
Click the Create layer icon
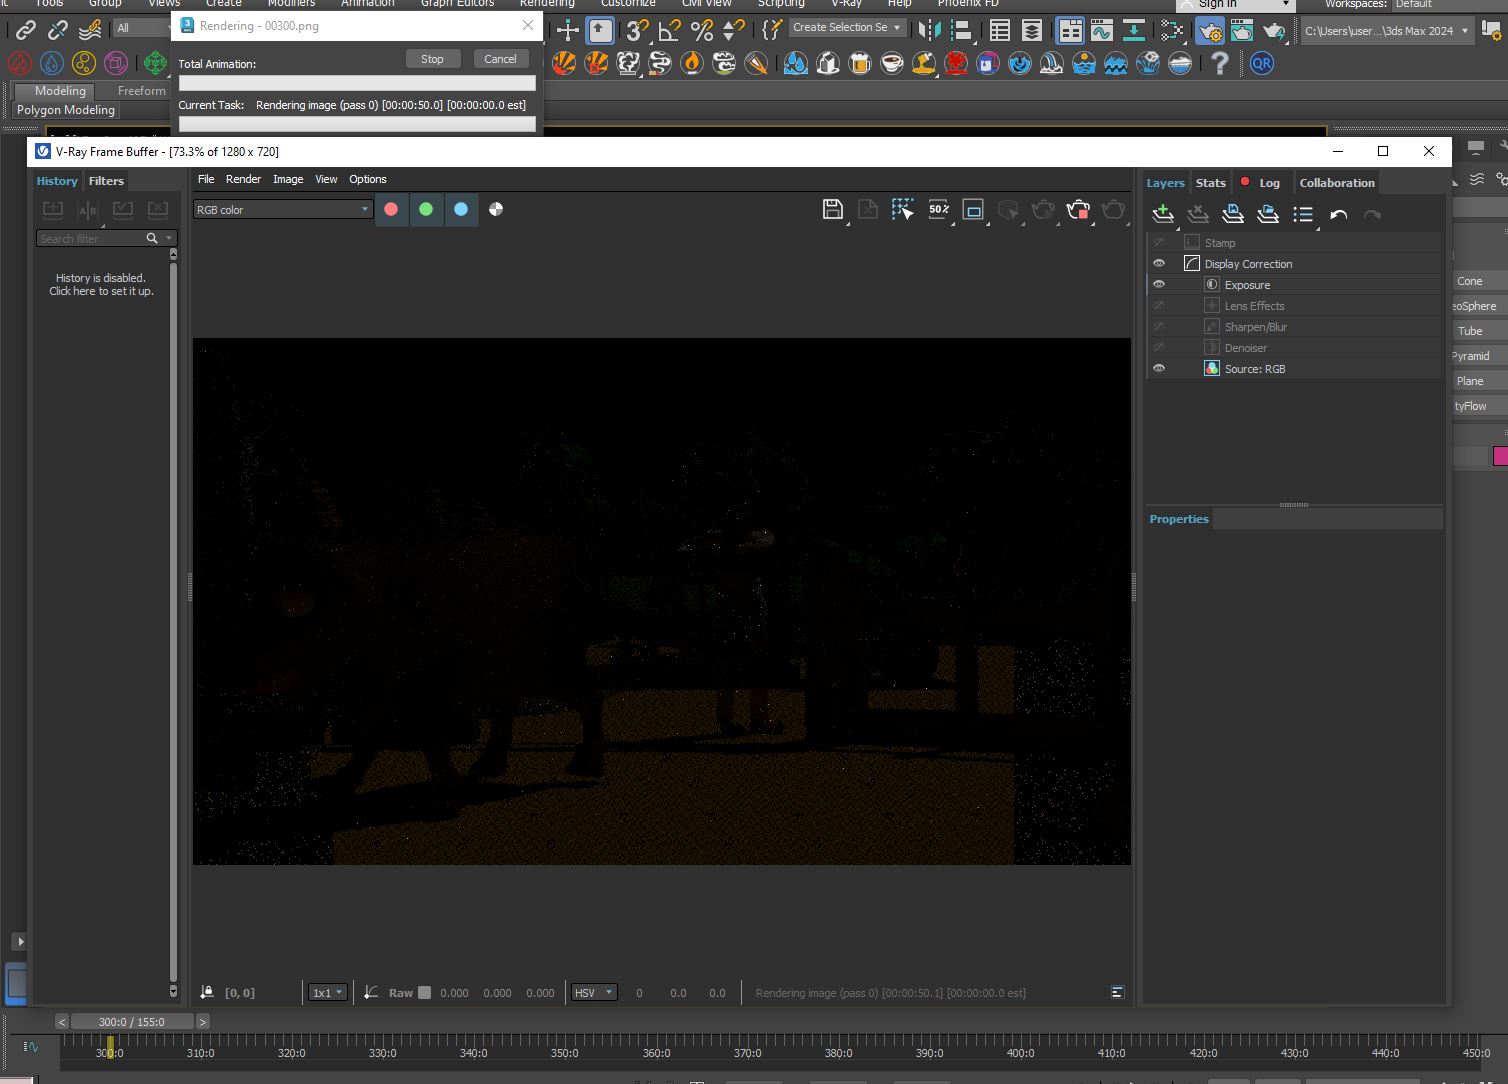click(1163, 214)
